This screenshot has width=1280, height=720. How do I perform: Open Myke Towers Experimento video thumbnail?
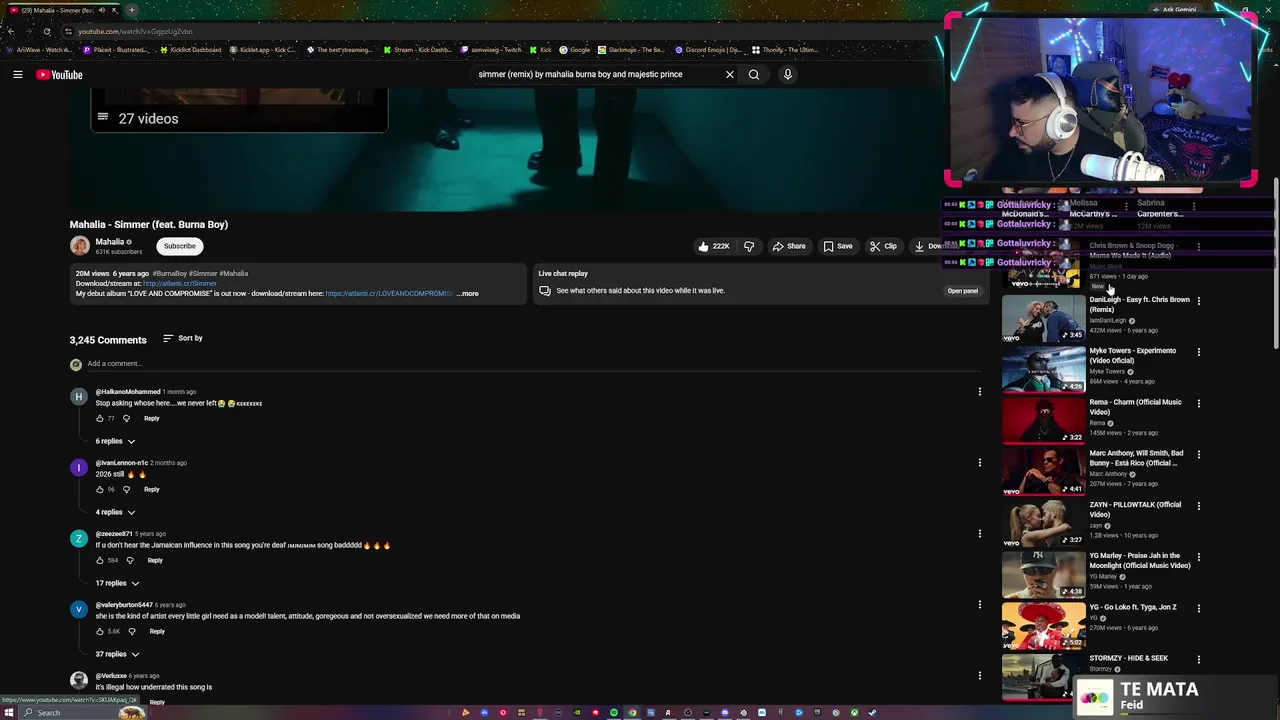pyautogui.click(x=1043, y=369)
